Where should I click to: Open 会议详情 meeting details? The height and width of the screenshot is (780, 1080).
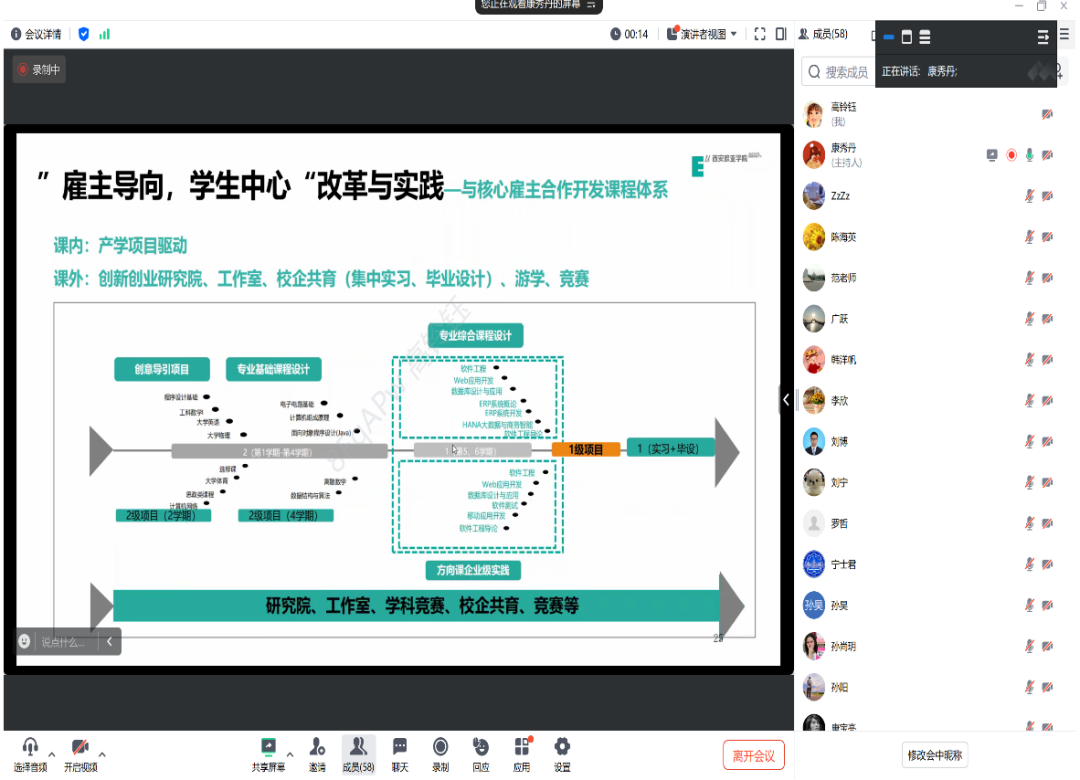tap(36, 34)
